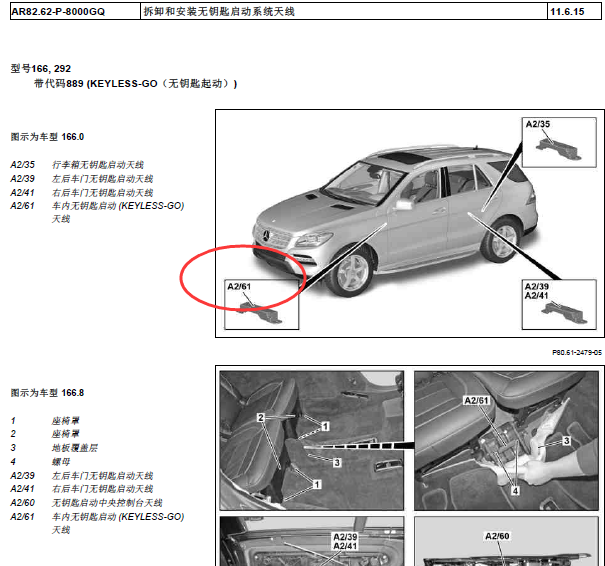The image size is (605, 566).
Task: Click the A2/39 A2/41 antenna callout box in the car diagram
Action: tap(559, 304)
